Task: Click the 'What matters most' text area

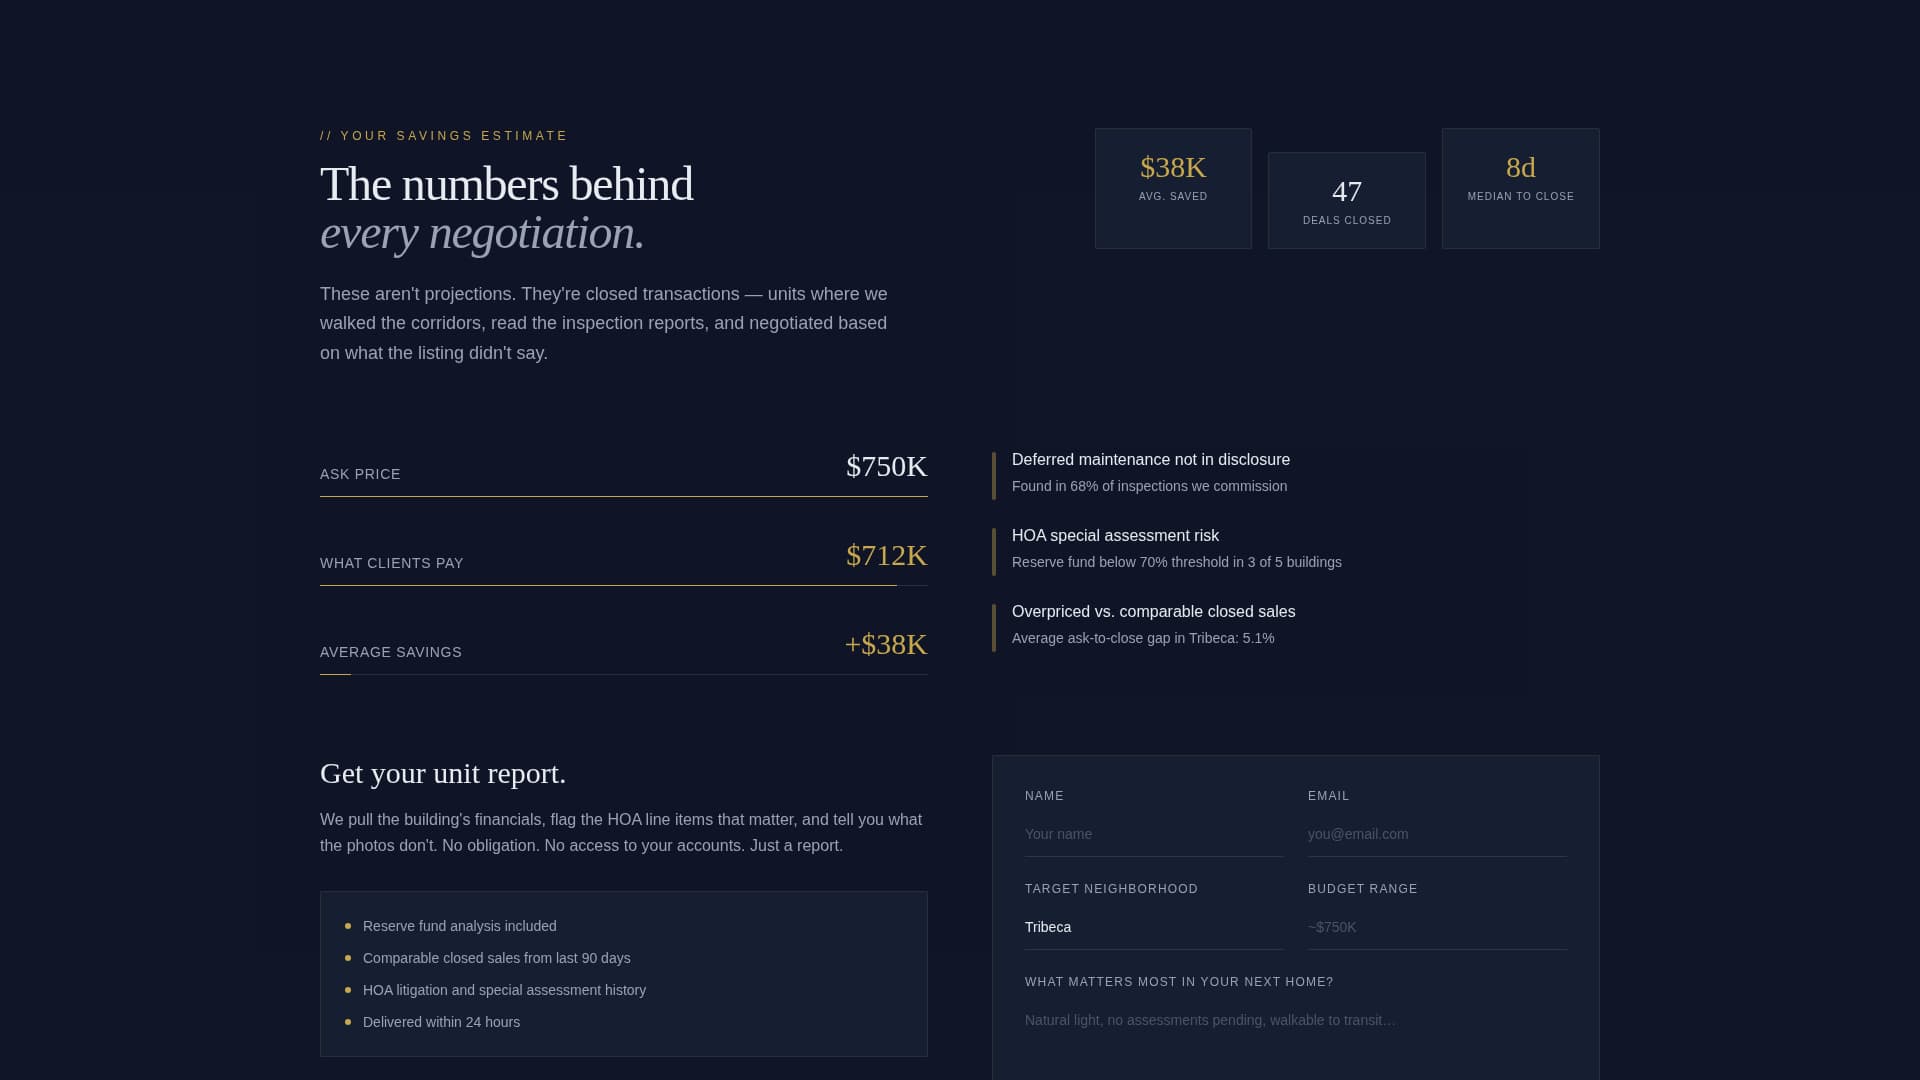Action: pyautogui.click(x=1296, y=1020)
